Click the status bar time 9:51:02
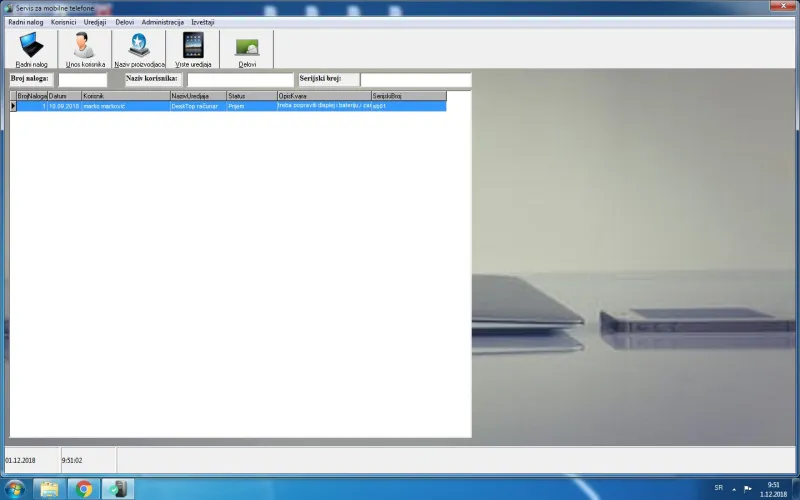Image resolution: width=800 pixels, height=500 pixels. pyautogui.click(x=72, y=460)
